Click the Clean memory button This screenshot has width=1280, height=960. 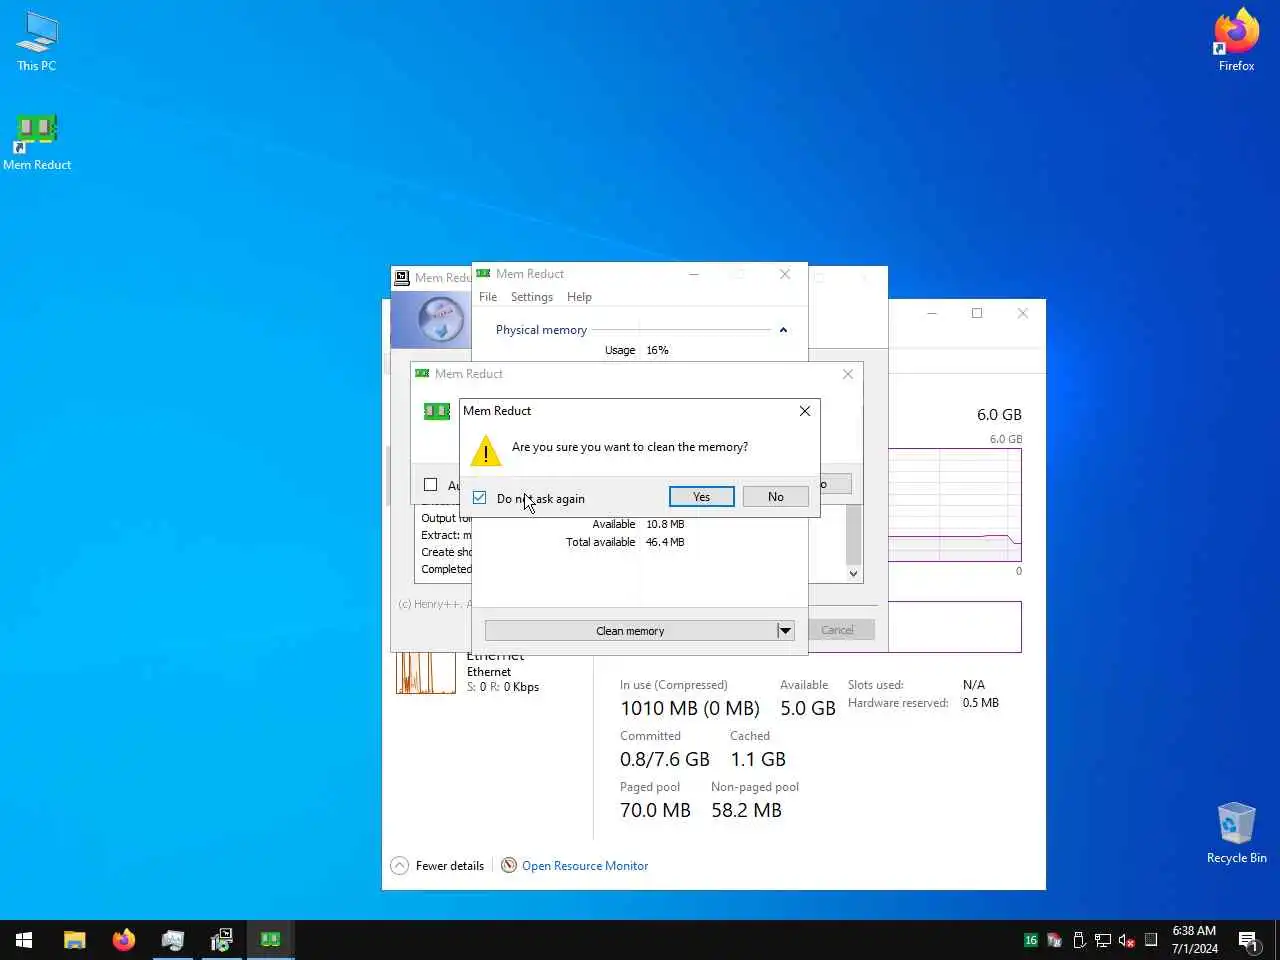pyautogui.click(x=631, y=631)
